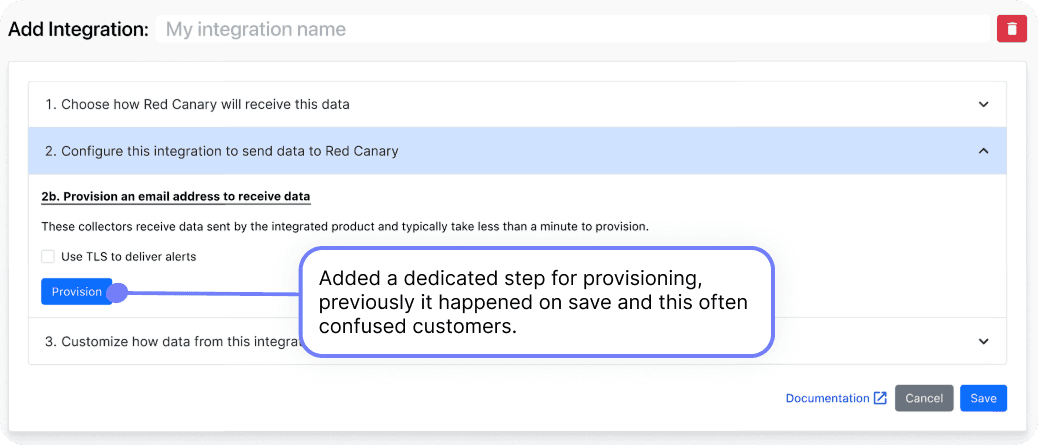Click the purple annotation dot beside Provision

pos(117,292)
